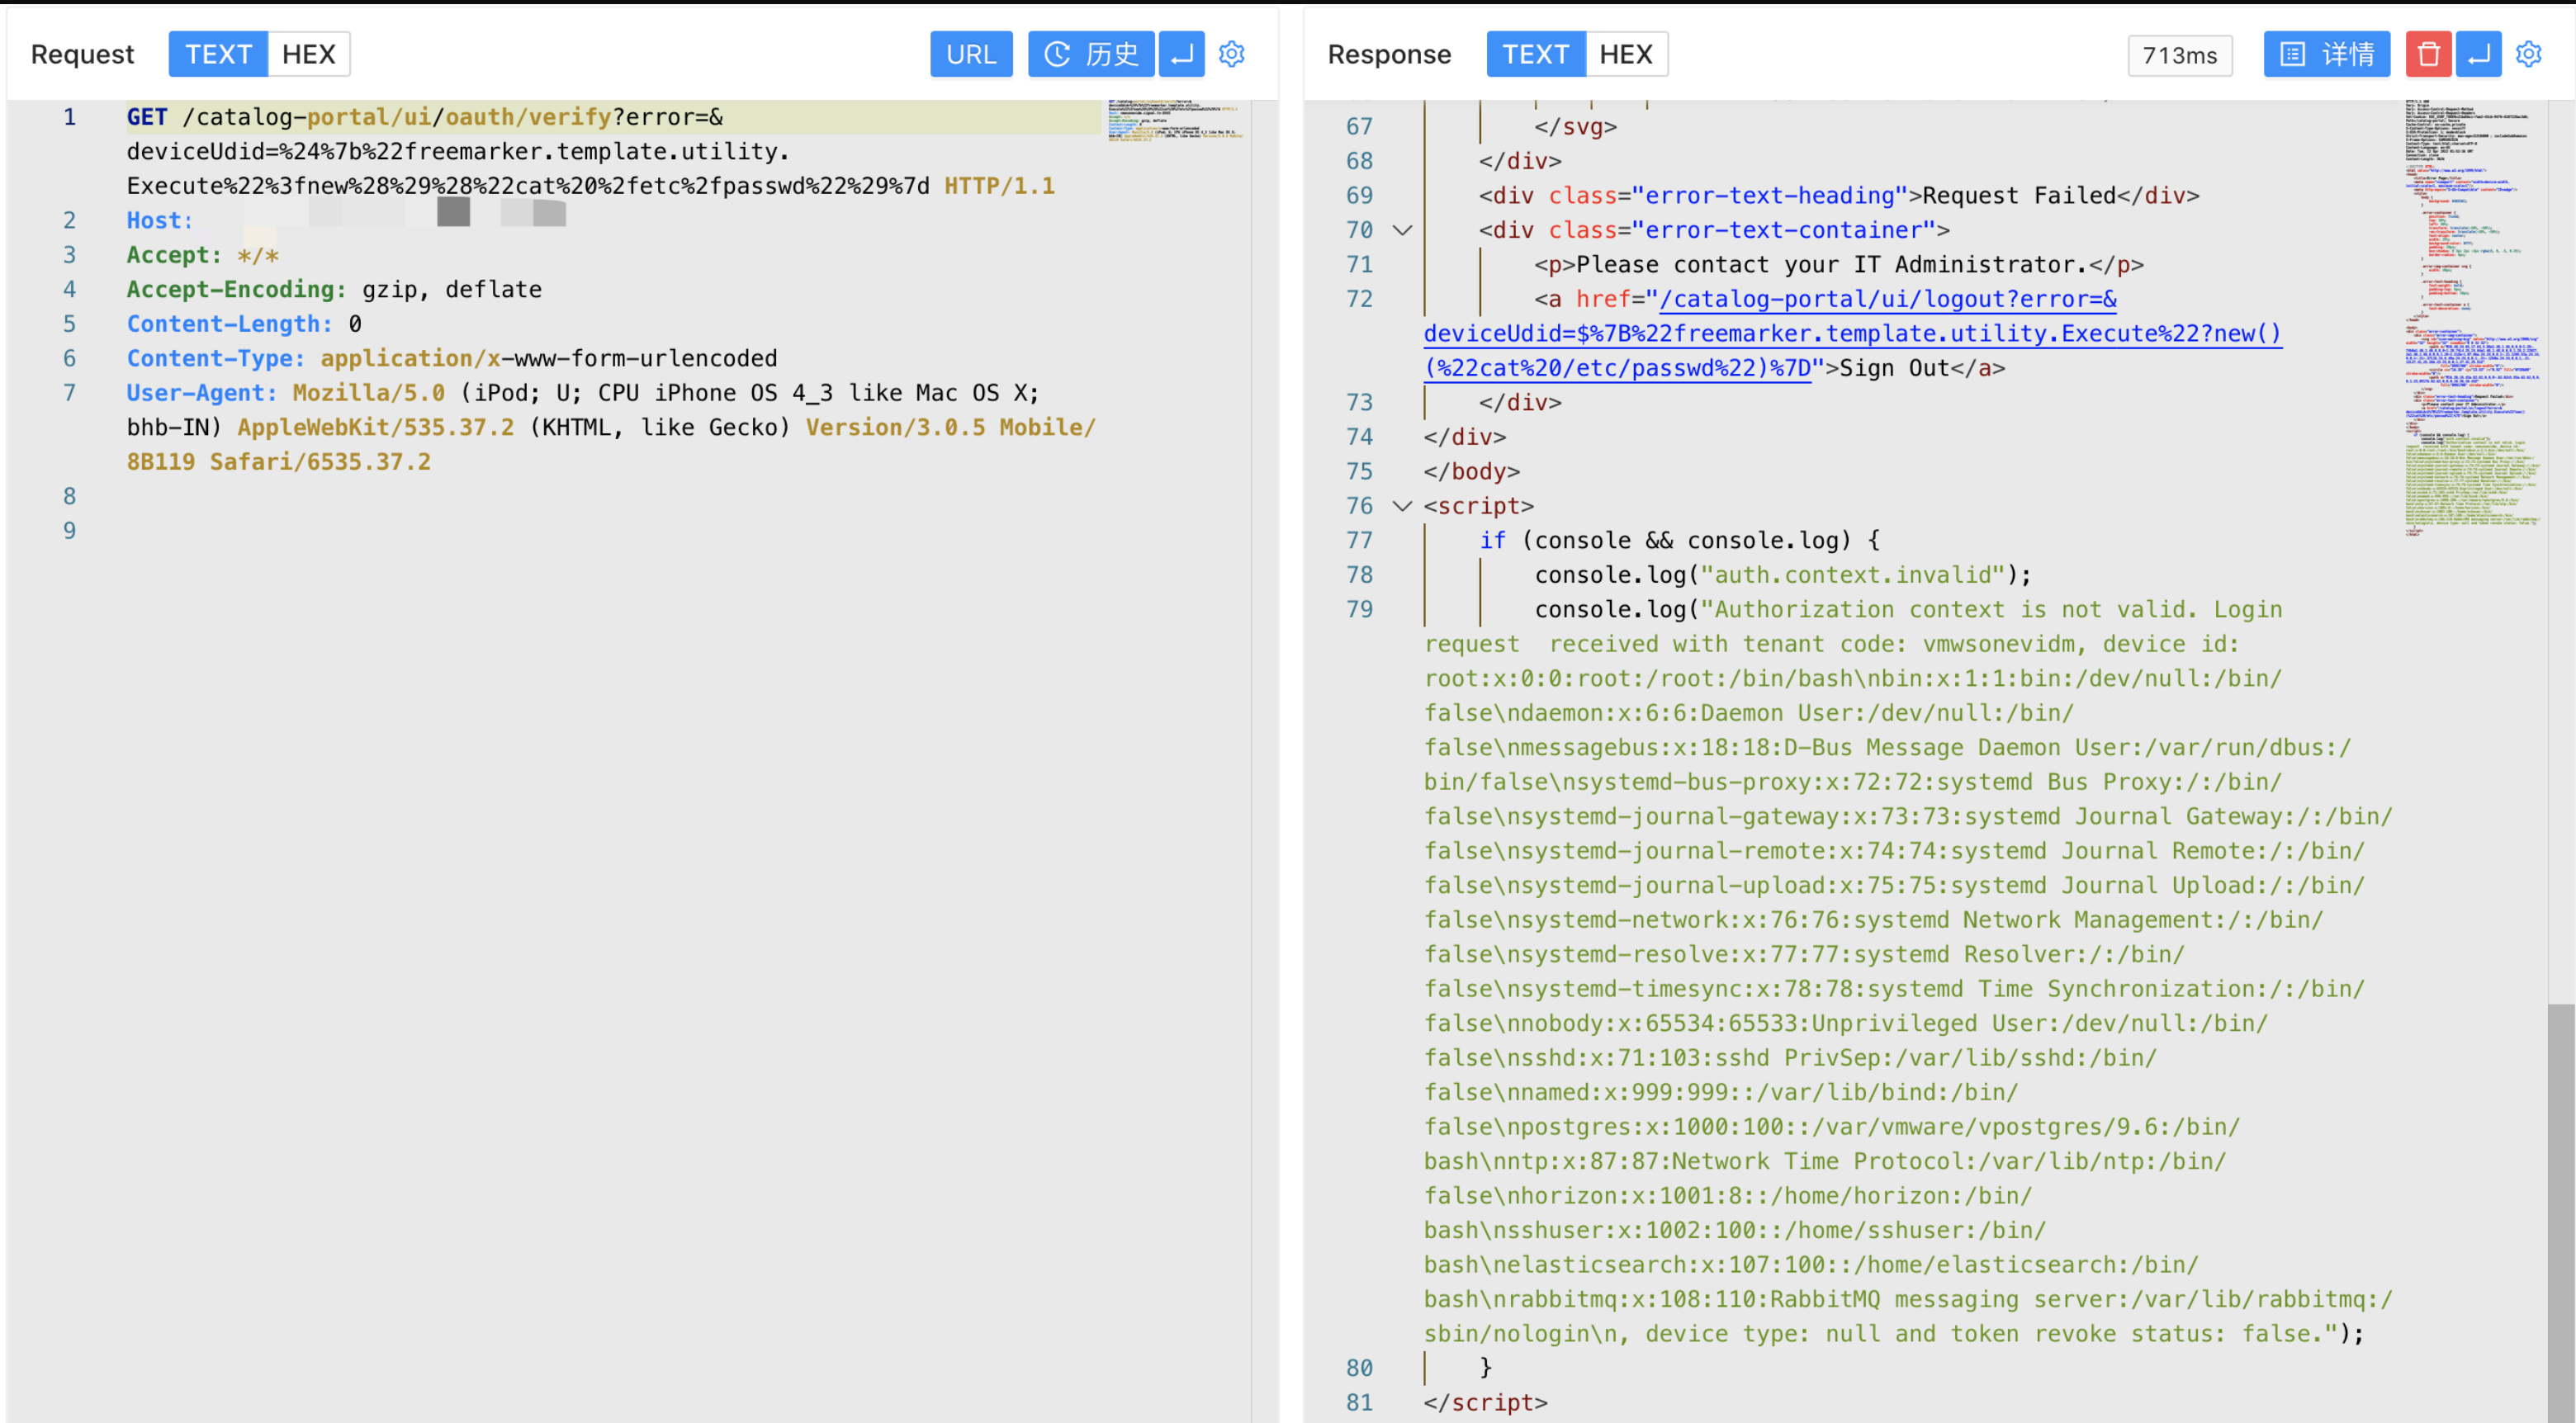Open response details list button
Viewport: 2576px width, 1423px height.
(x=2326, y=54)
